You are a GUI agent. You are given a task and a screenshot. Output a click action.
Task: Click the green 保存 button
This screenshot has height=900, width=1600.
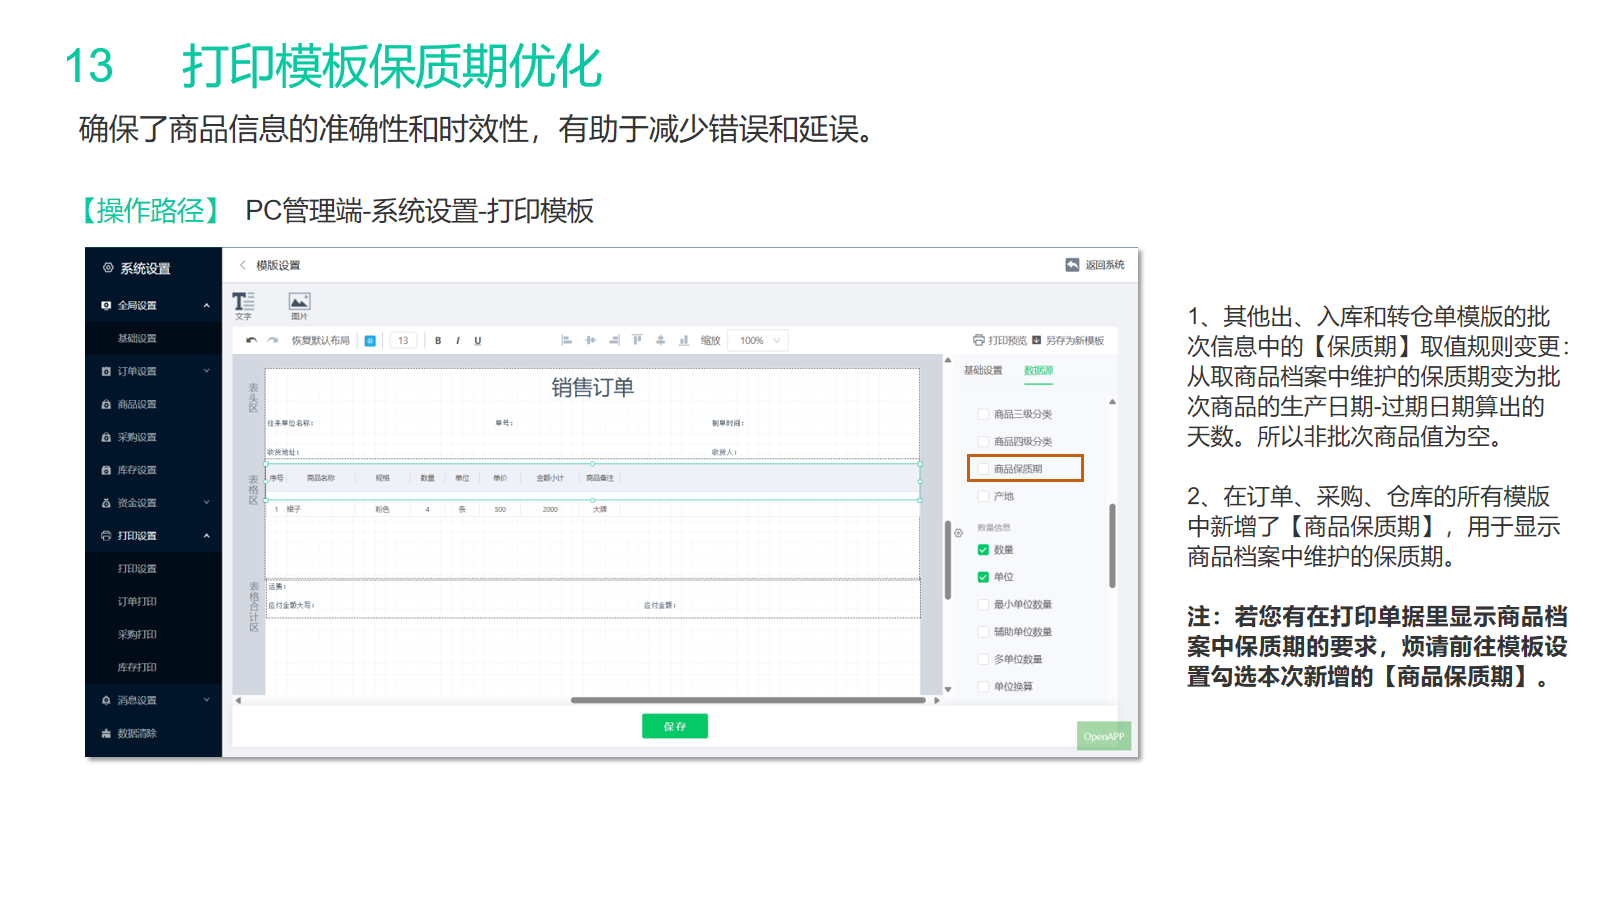[x=675, y=726]
